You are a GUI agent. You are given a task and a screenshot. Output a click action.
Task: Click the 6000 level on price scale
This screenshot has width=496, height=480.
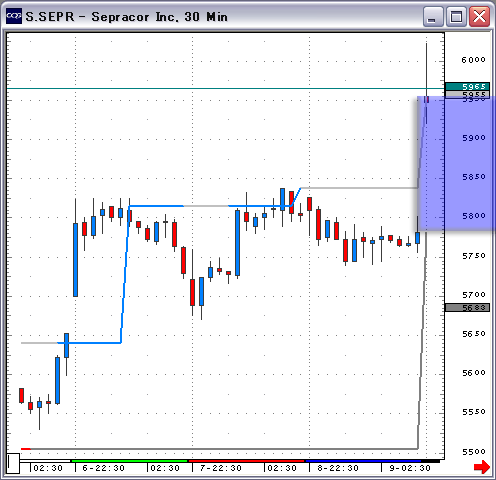[x=473, y=60]
